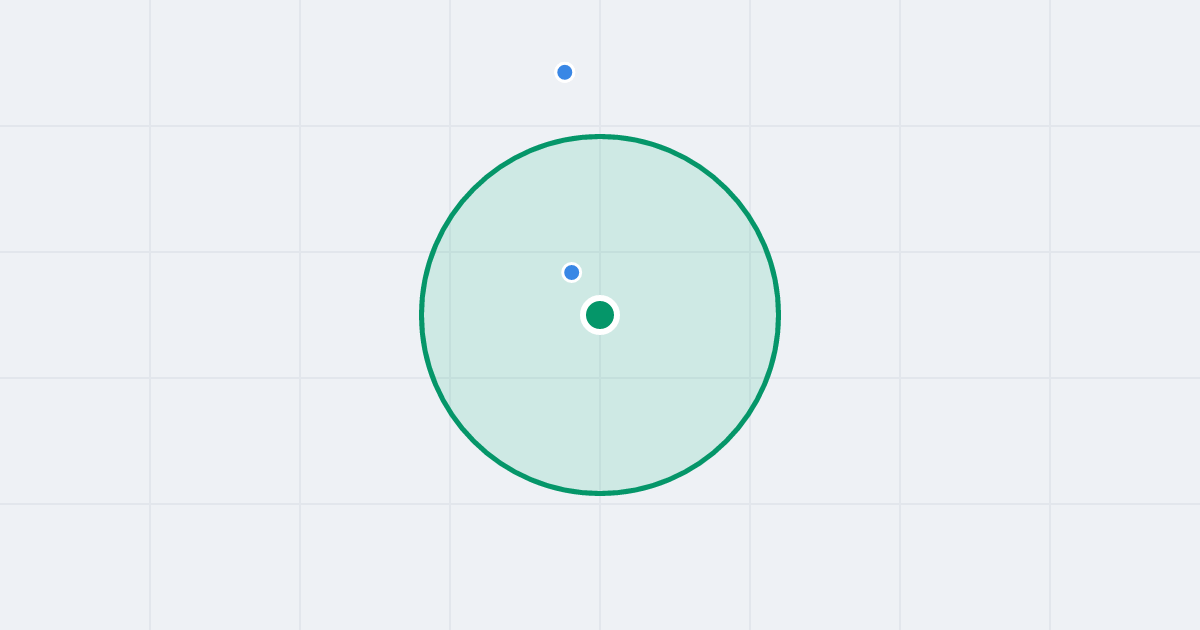The image size is (1200, 630).
Task: Click the empty grid cell in the top-left corner
Action: [x=75, y=62]
